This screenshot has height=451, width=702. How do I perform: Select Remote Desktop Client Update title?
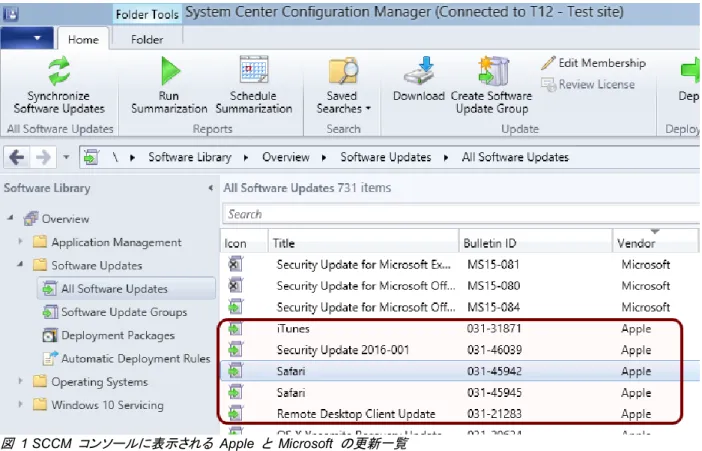(x=356, y=414)
